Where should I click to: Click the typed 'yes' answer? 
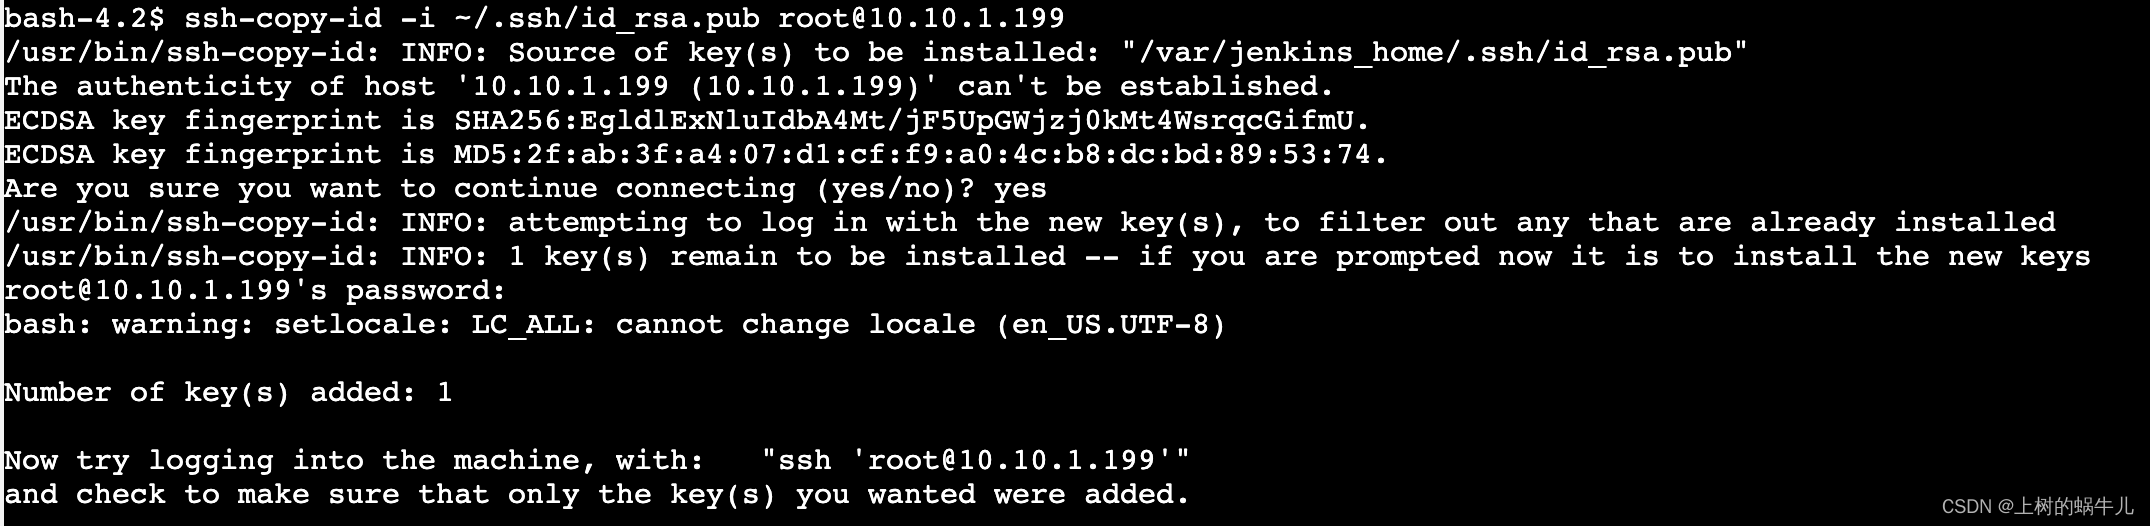tap(1020, 189)
